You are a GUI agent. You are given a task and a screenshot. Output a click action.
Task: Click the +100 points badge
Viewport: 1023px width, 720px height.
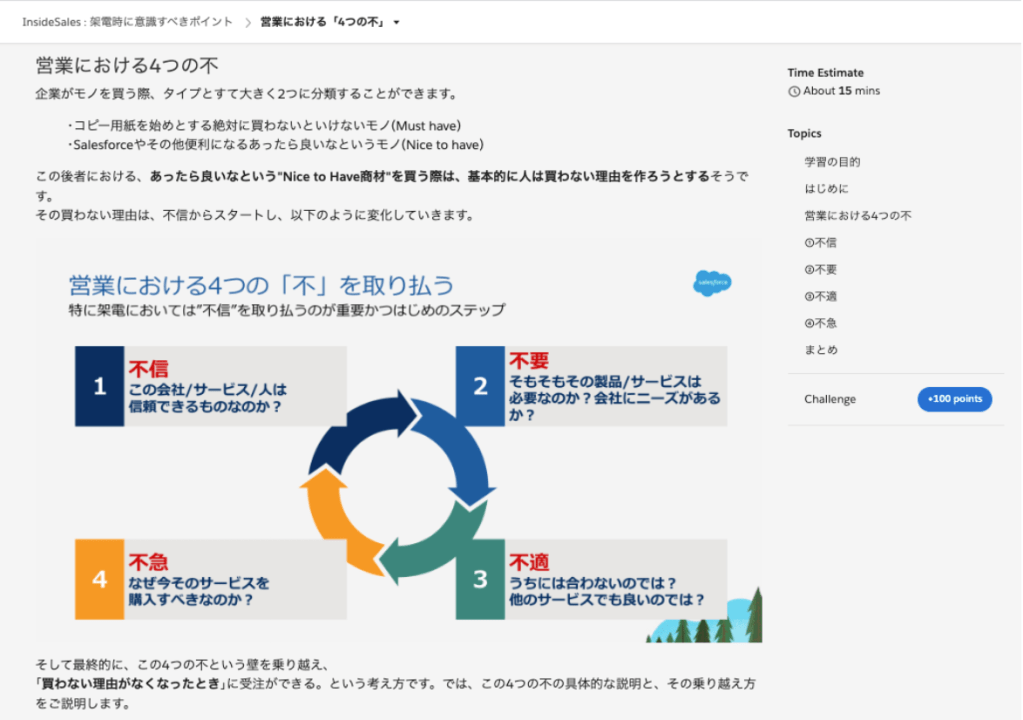(x=954, y=399)
